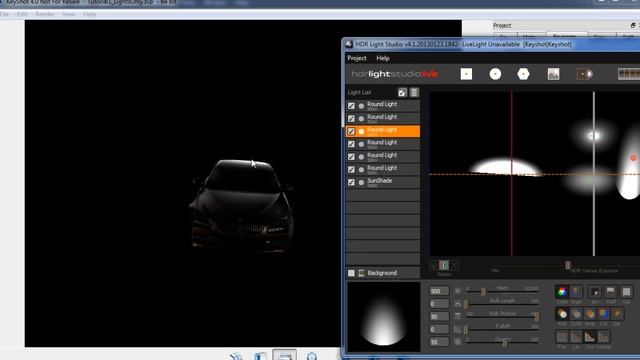Uncheck the first Round Light in list
This screenshot has width=640, height=360.
click(351, 106)
